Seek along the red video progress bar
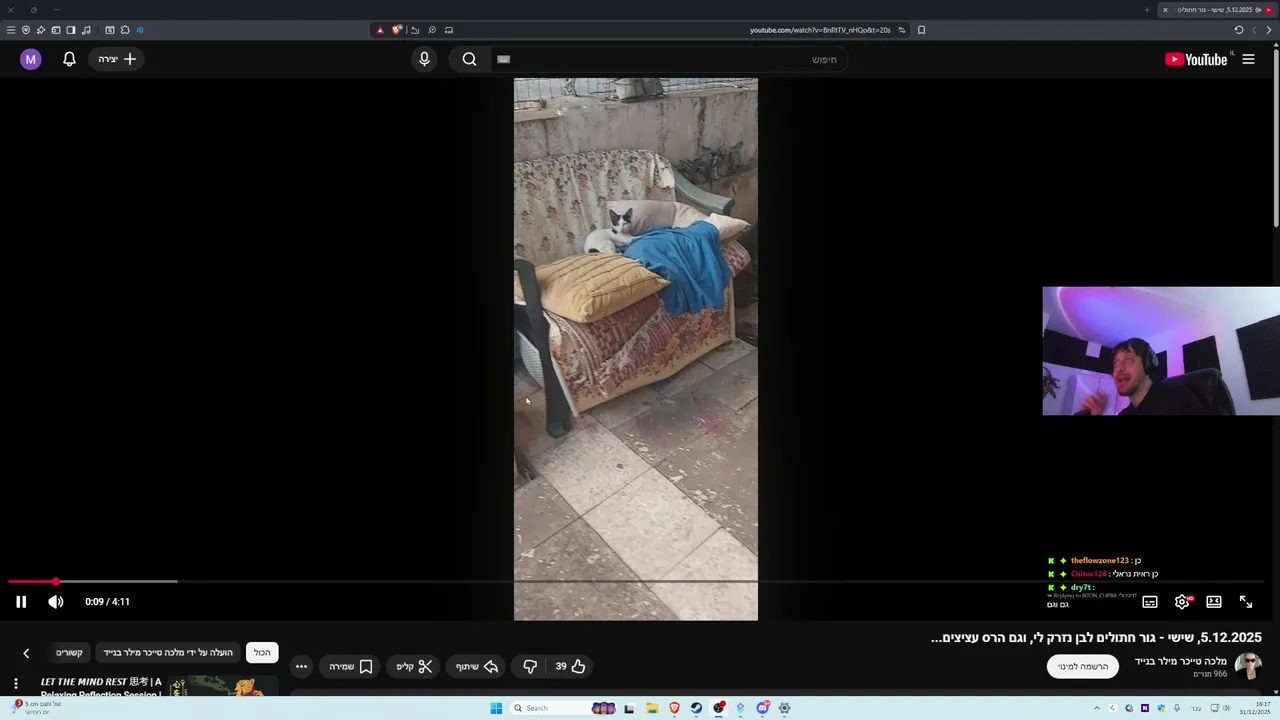 636,581
